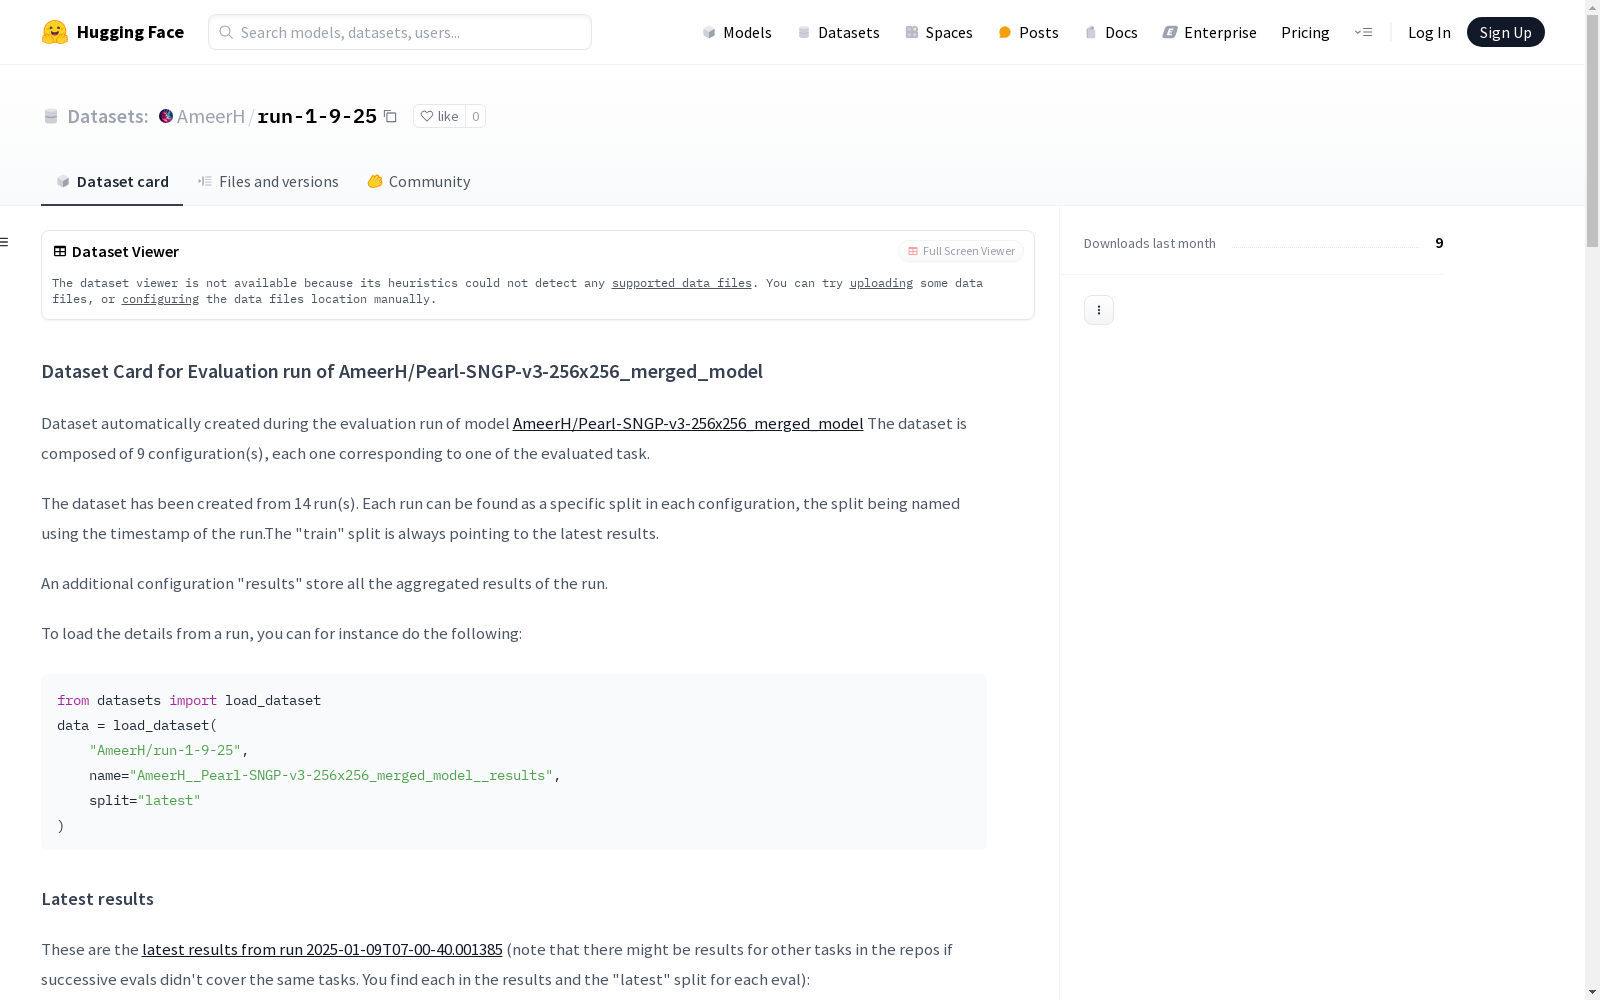1600x1000 pixels.
Task: Click the Sign Up button
Action: pyautogui.click(x=1505, y=32)
